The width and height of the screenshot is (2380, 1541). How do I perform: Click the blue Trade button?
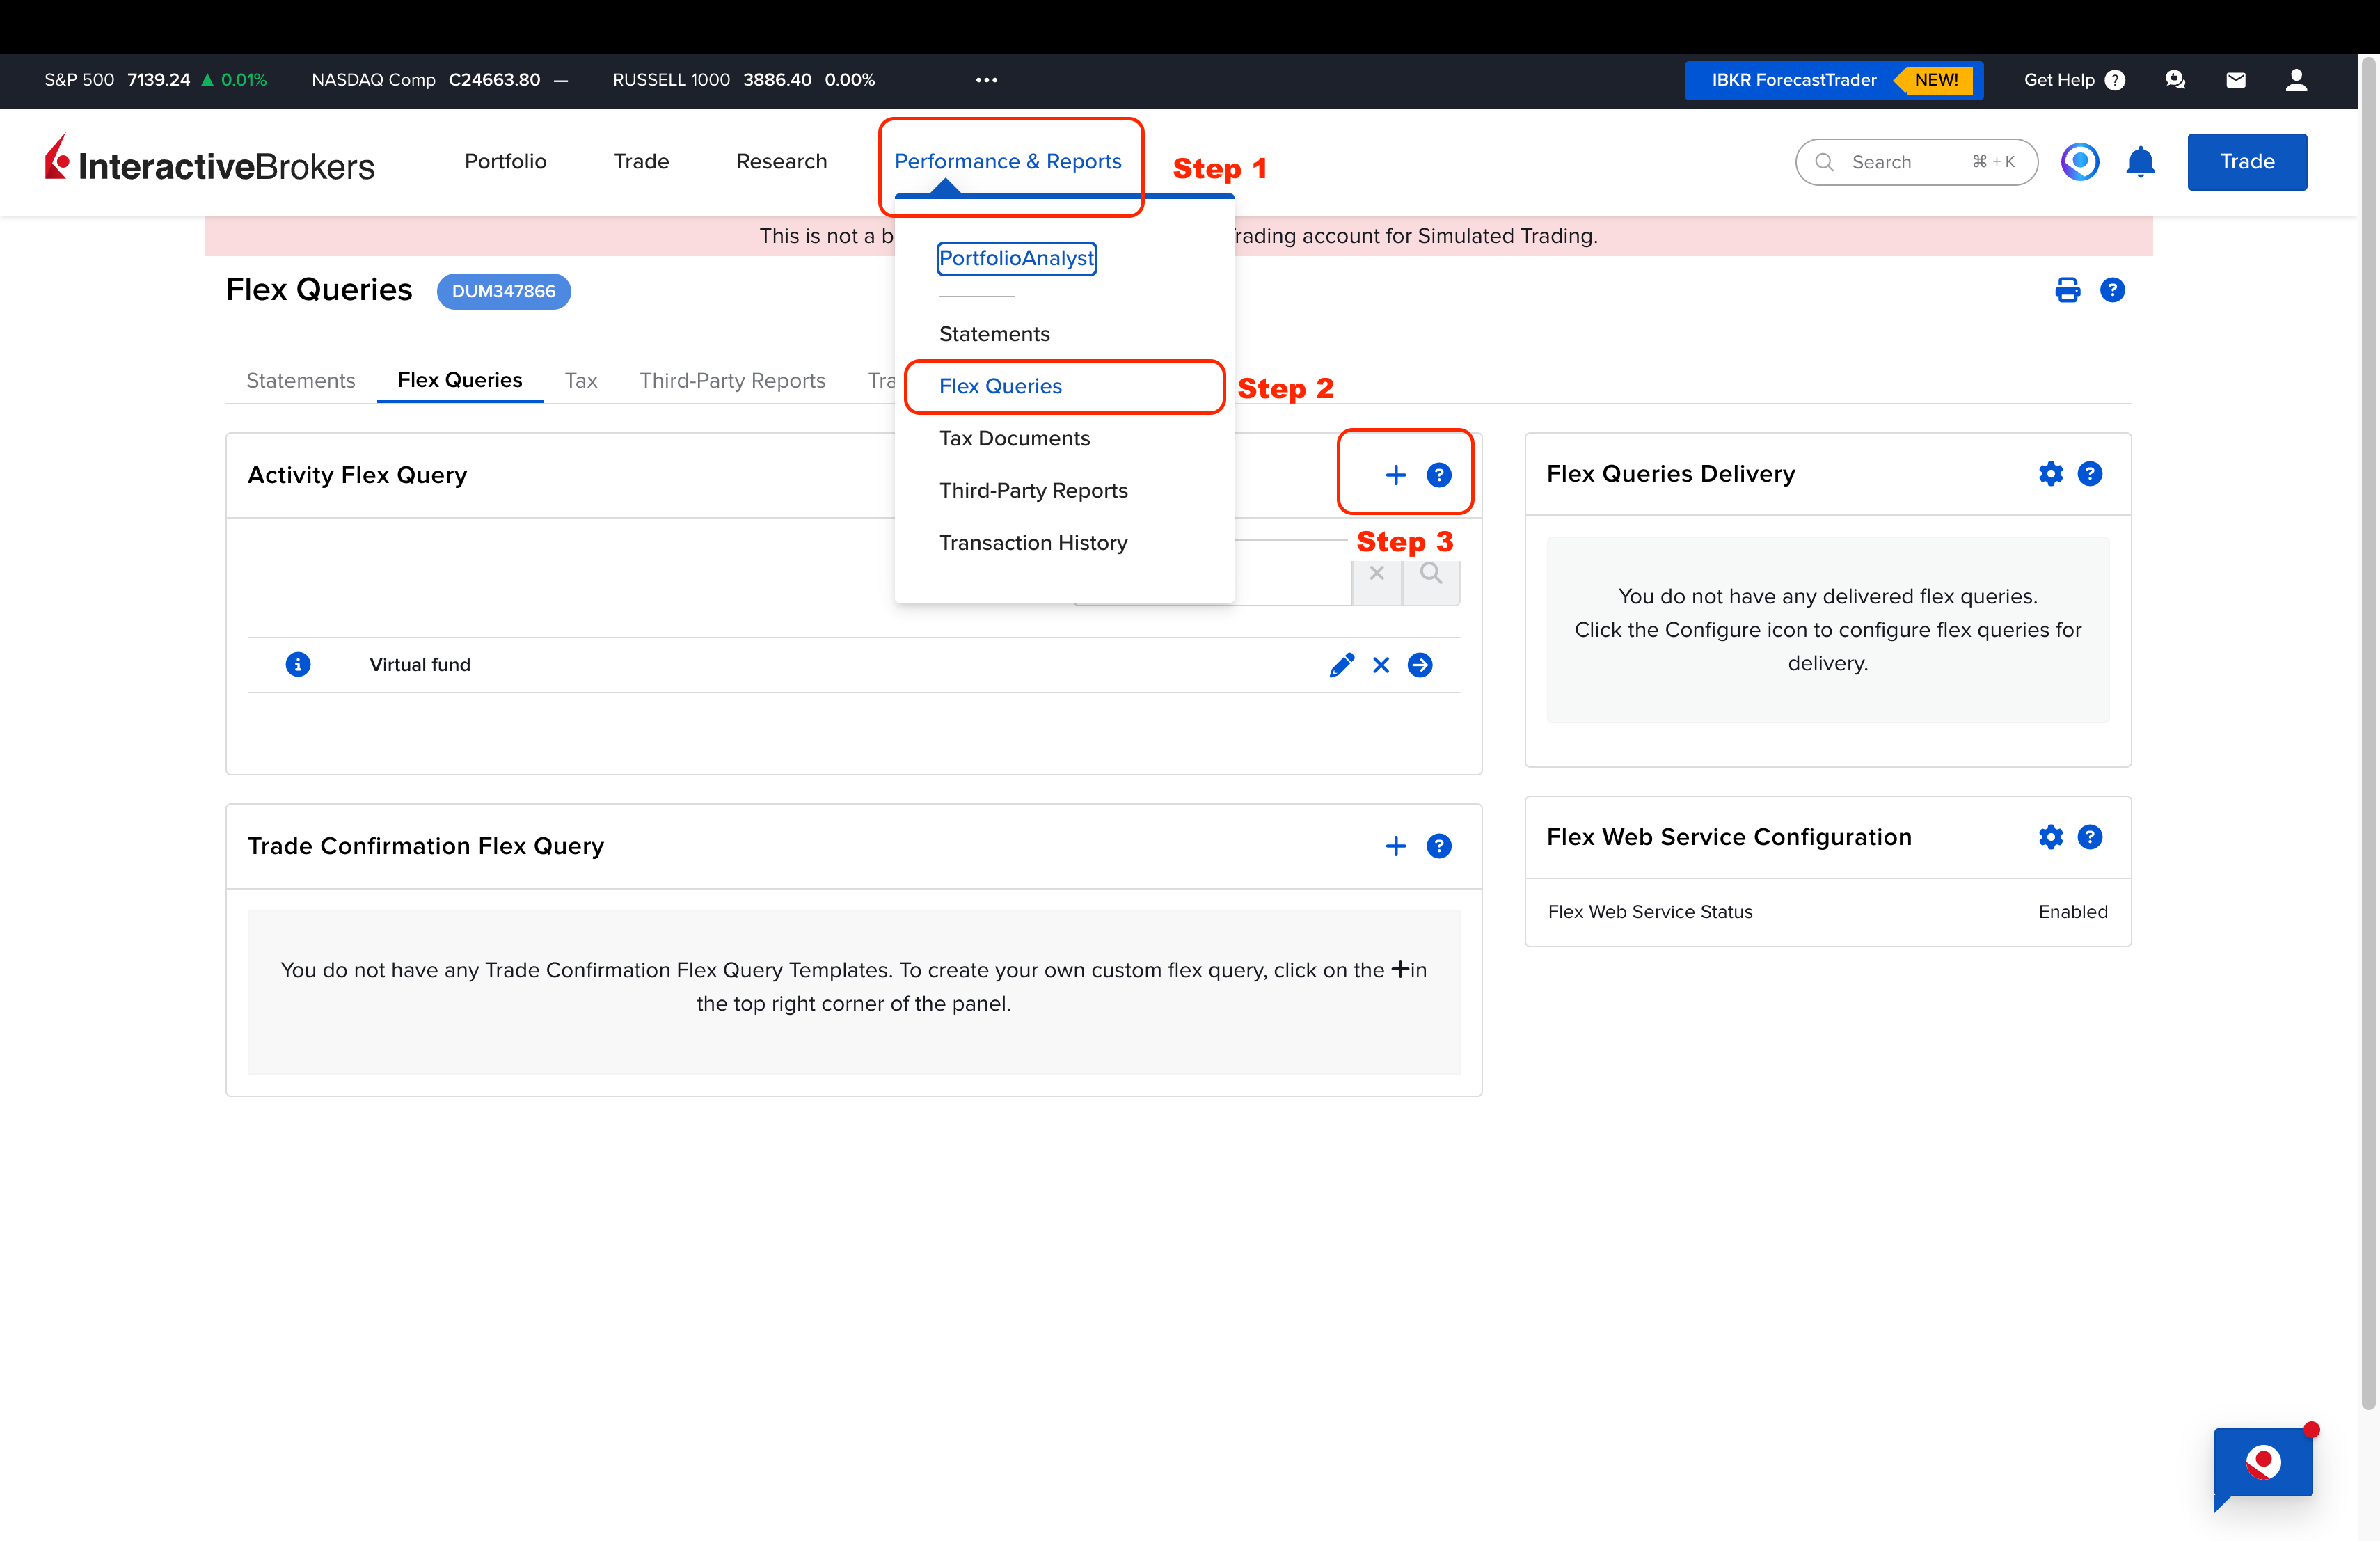[2246, 162]
